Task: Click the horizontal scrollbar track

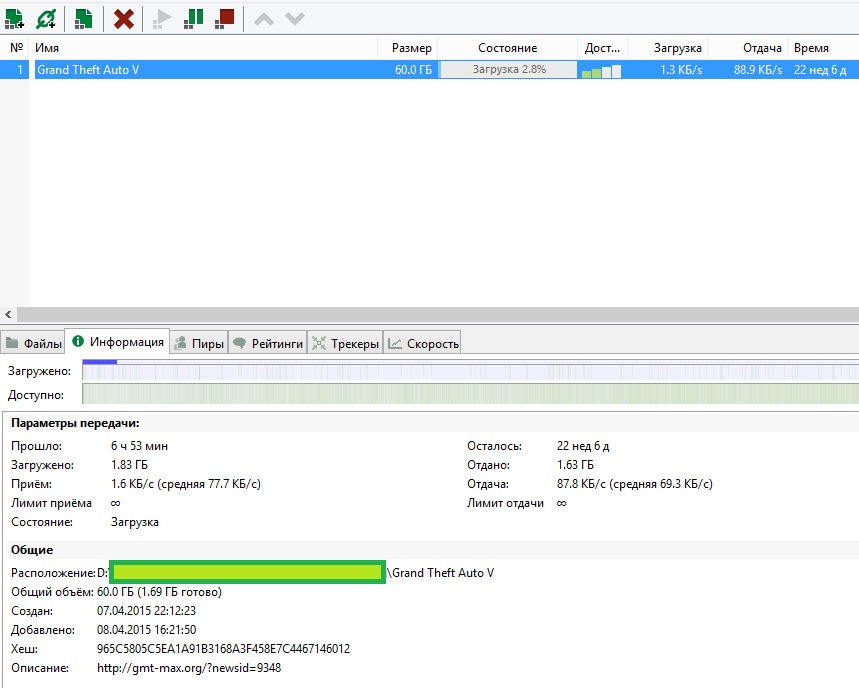Action: (x=438, y=314)
